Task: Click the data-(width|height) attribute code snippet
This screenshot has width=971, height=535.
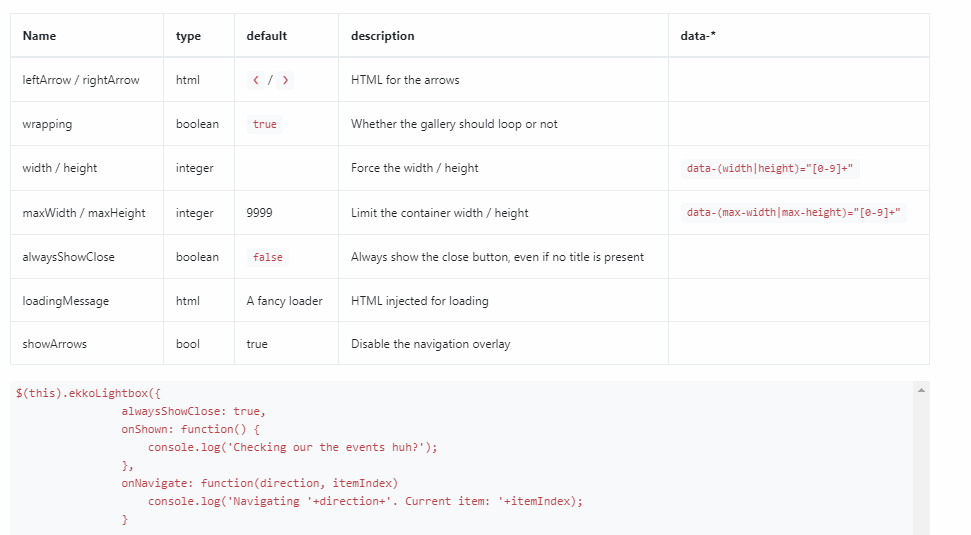Action: coord(769,169)
